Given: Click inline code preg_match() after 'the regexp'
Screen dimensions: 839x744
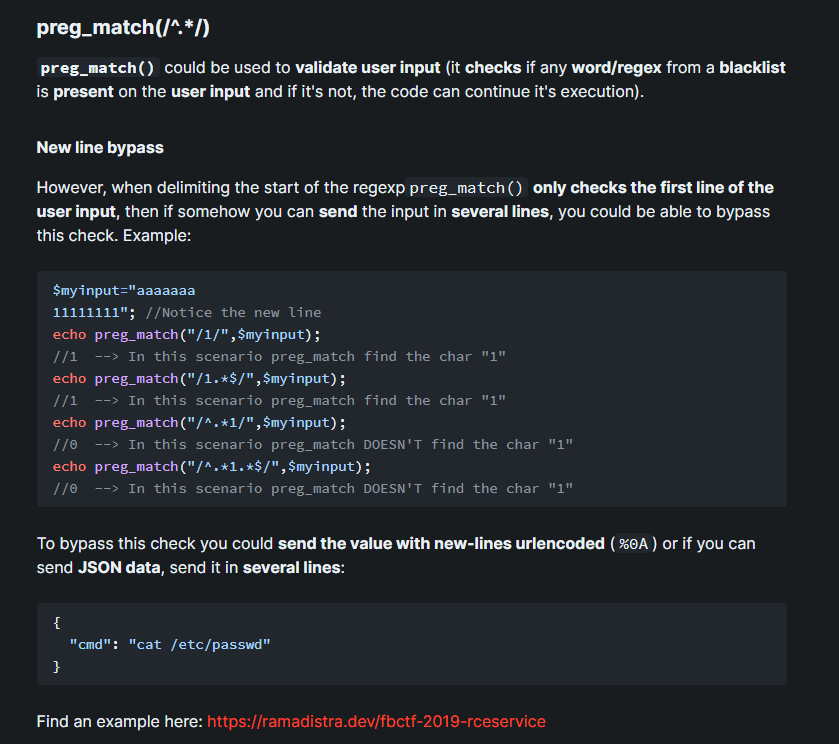Looking at the screenshot, I should [x=466, y=188].
